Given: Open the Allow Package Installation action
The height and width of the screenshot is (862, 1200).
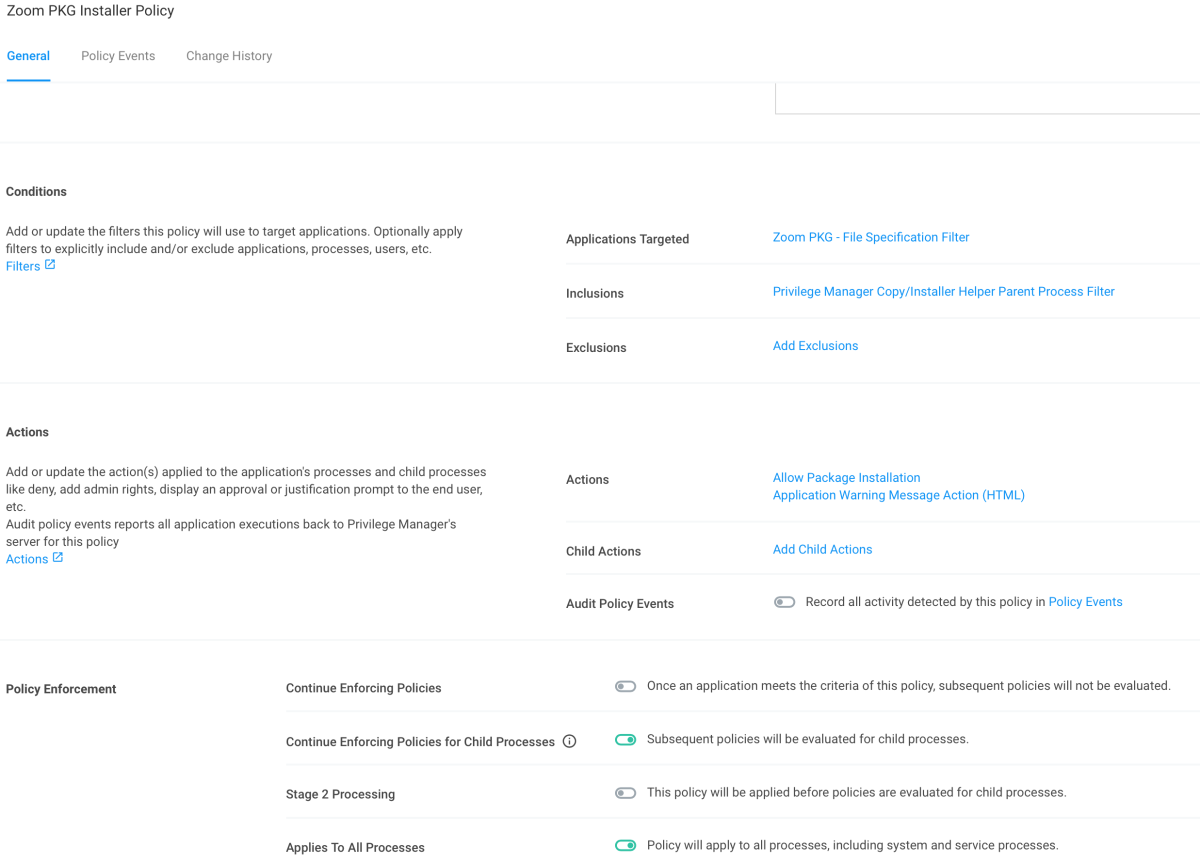Looking at the screenshot, I should click(846, 478).
